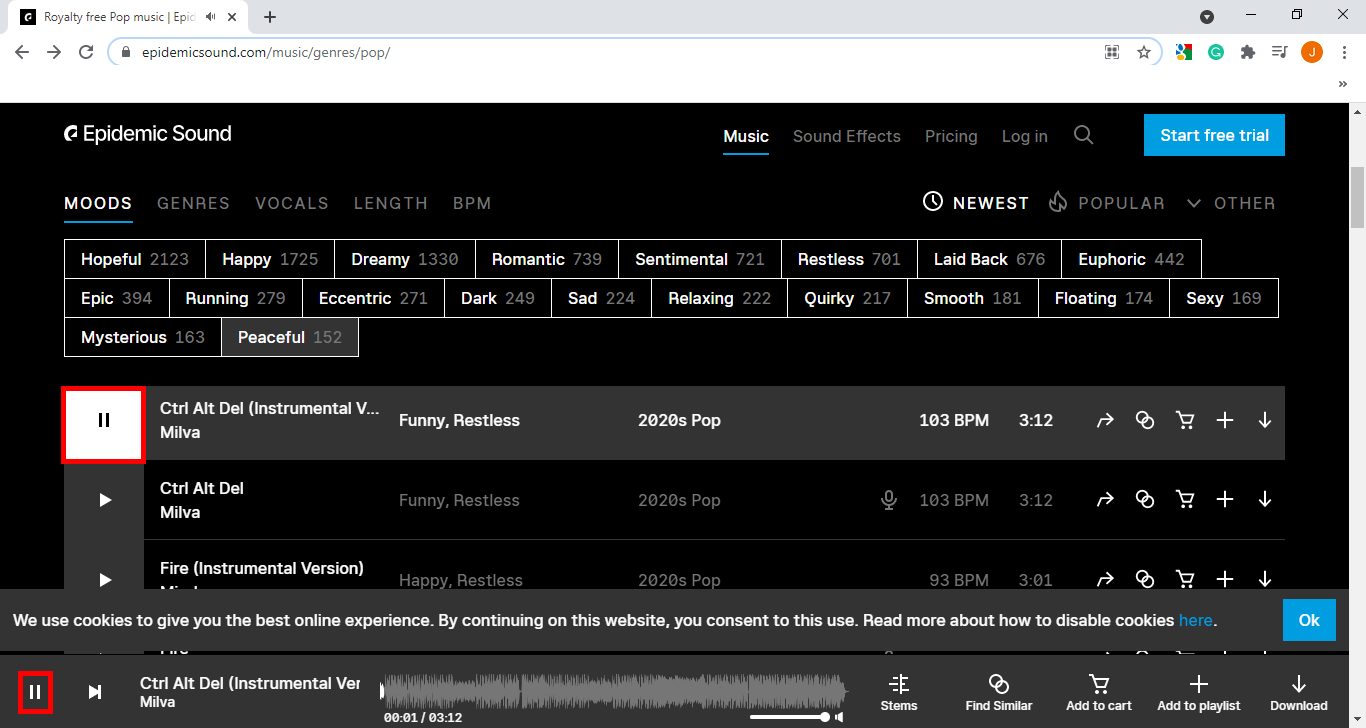Open the VOCALS filter tab
The image size is (1366, 728).
coord(292,203)
